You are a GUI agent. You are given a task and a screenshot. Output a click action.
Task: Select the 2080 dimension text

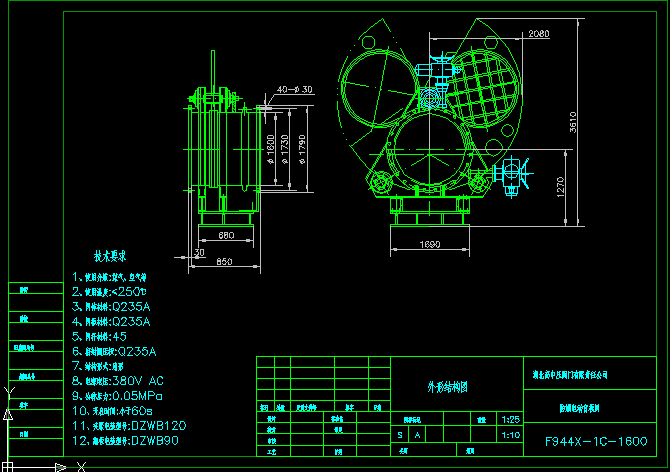(x=538, y=34)
